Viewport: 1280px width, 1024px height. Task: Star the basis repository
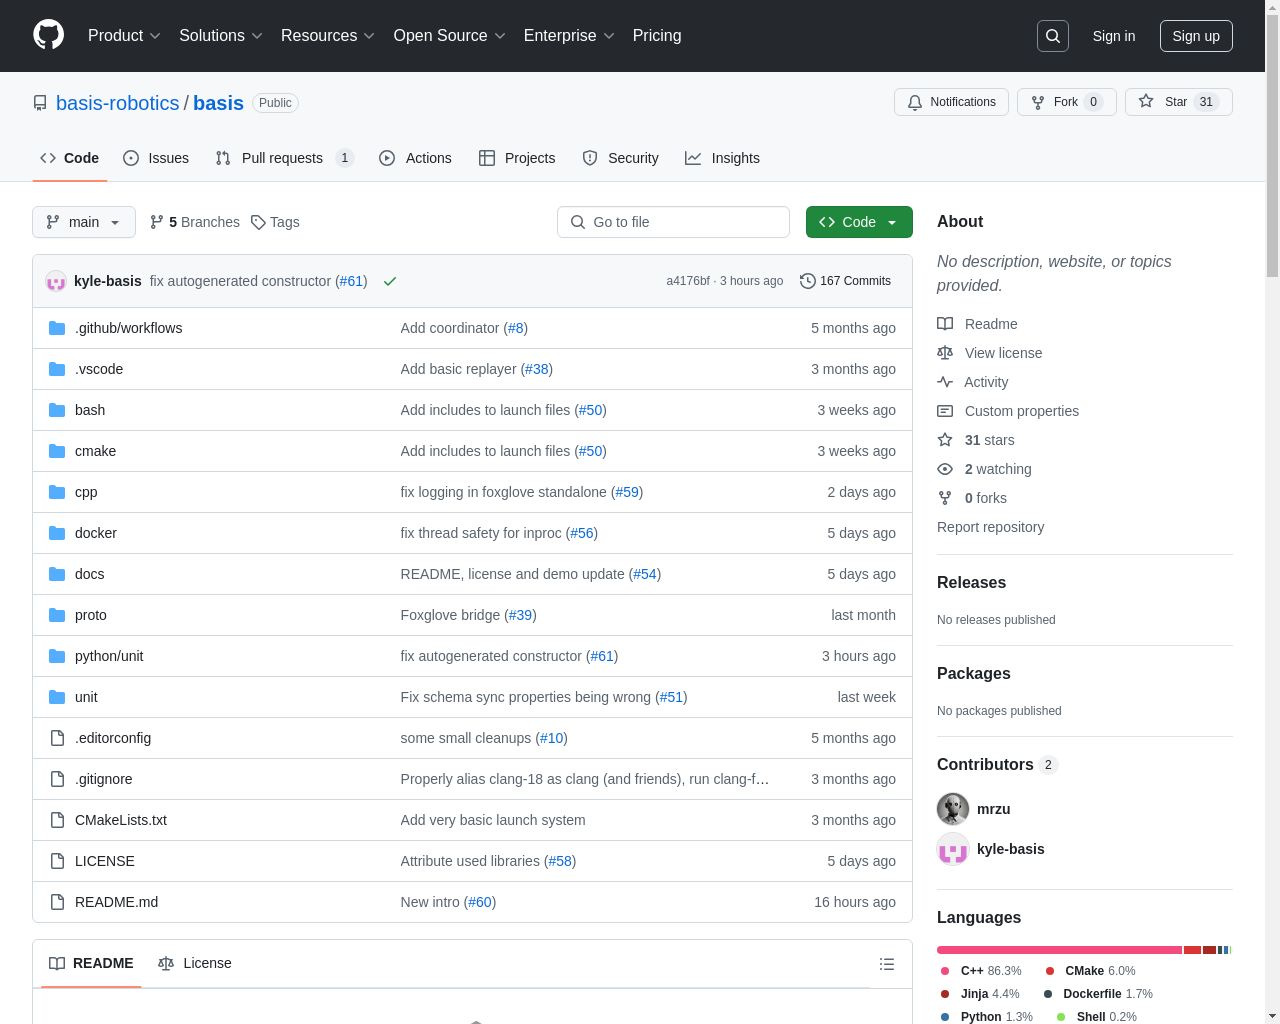[1178, 102]
